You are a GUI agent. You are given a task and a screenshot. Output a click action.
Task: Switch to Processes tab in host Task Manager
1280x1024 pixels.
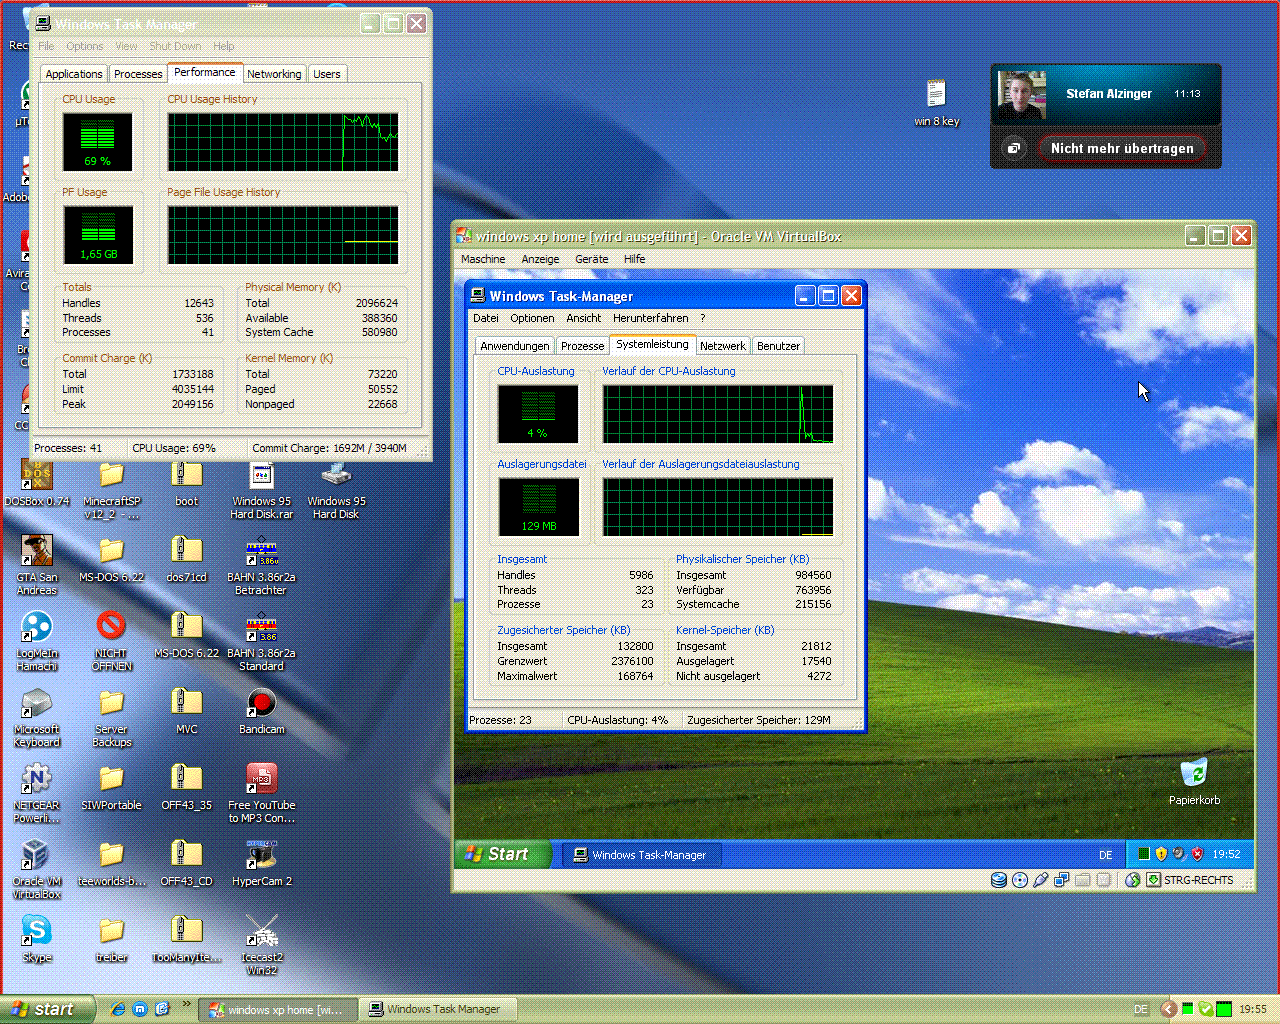pyautogui.click(x=138, y=74)
